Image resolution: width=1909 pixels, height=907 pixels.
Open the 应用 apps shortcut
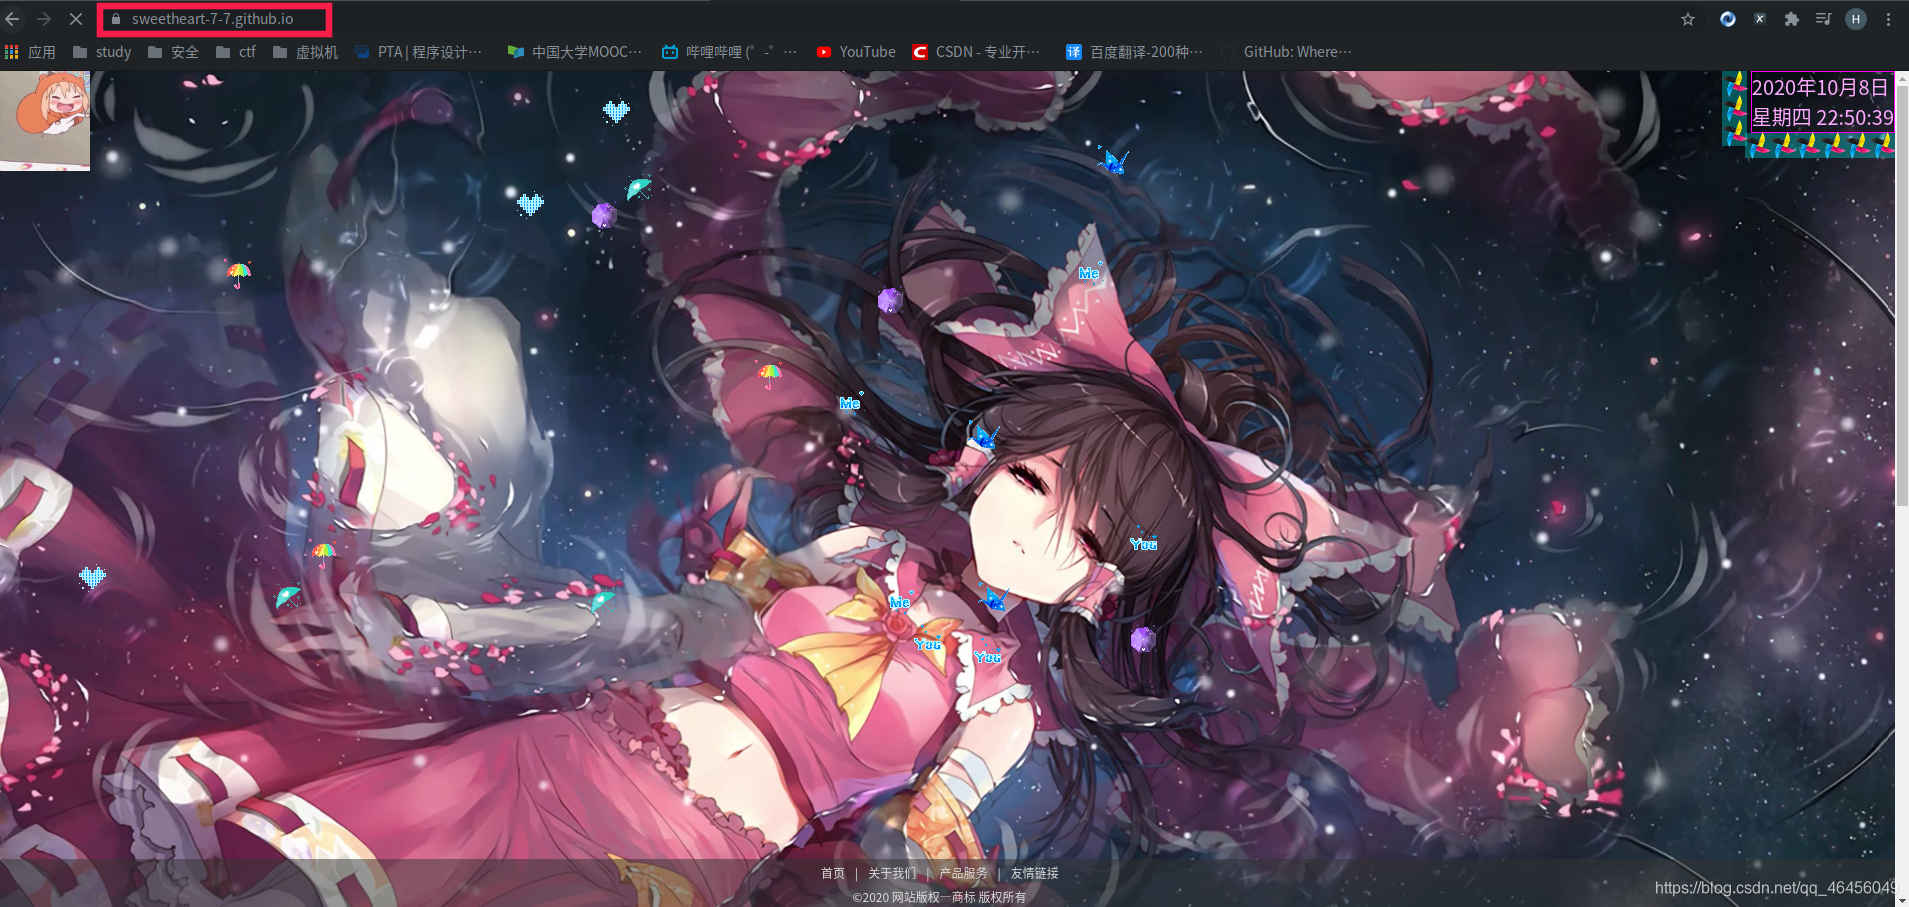[x=30, y=52]
